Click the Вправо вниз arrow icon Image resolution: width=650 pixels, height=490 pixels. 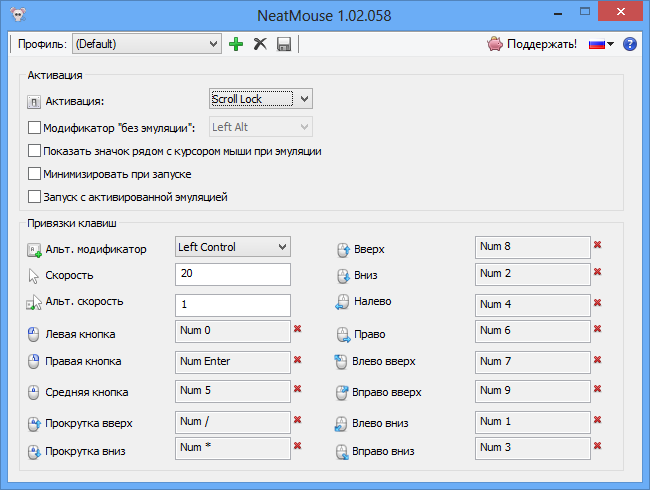342,452
